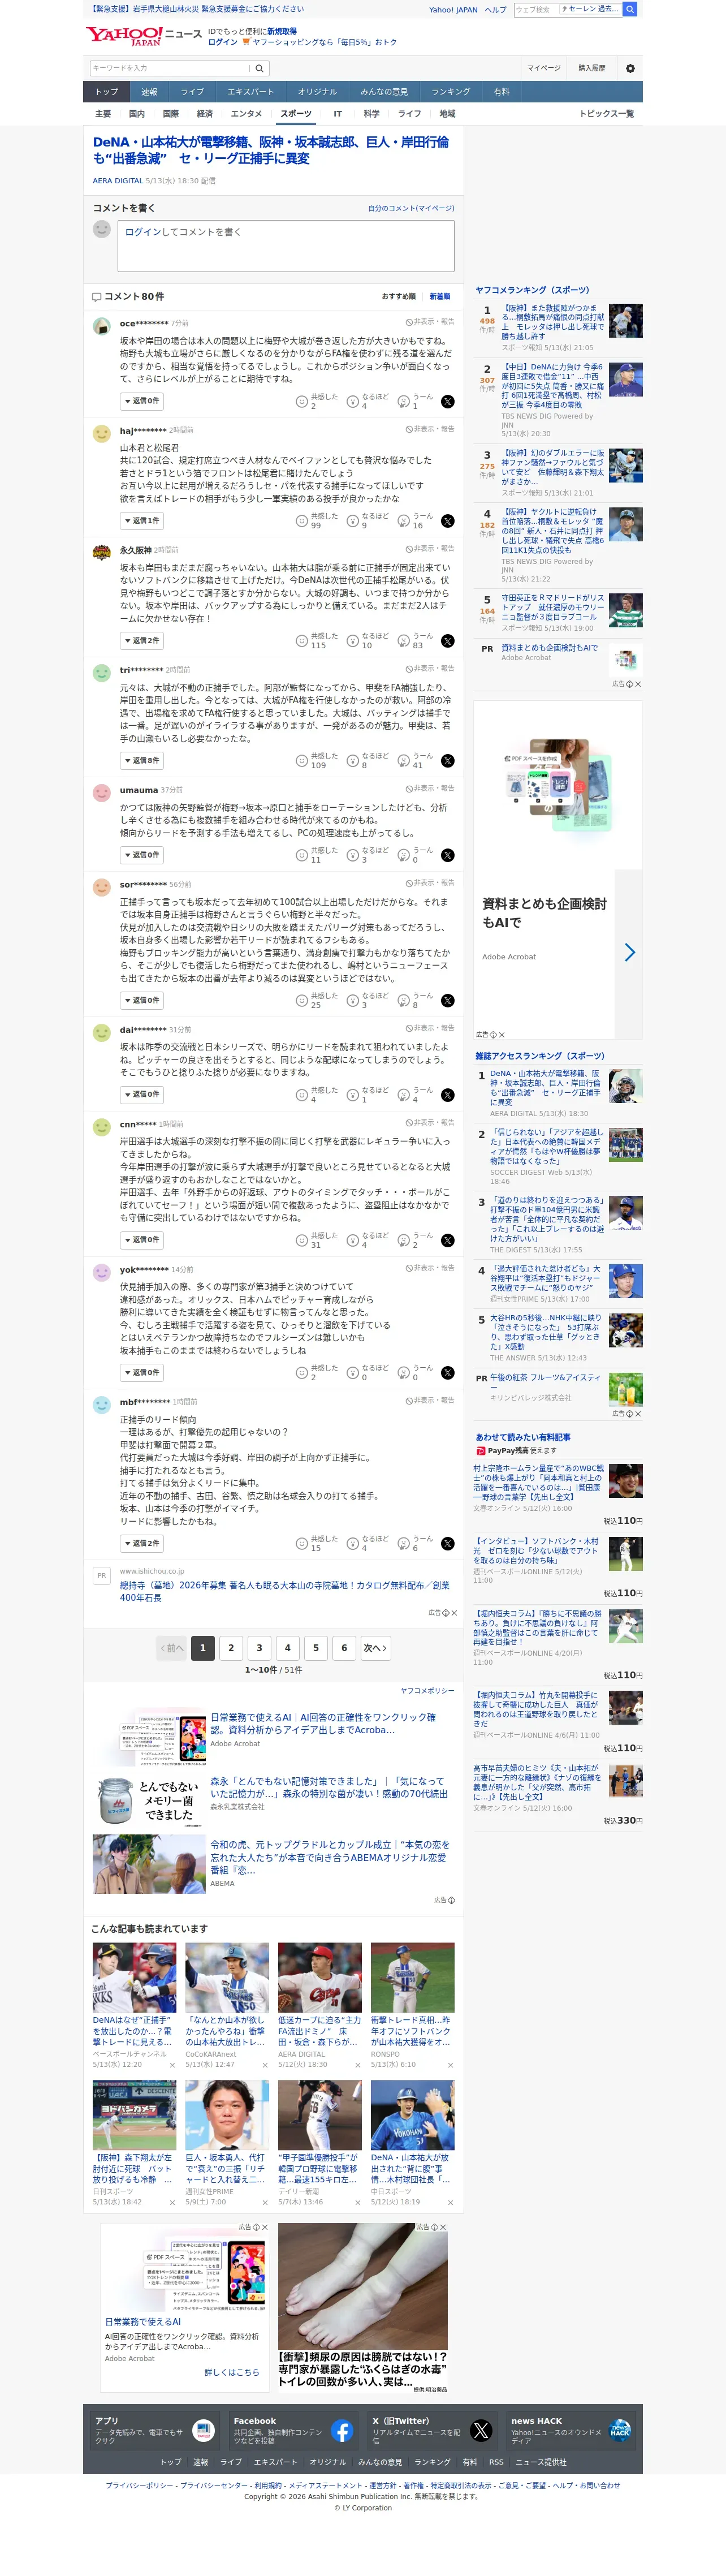
Task: Expand replies on mbf's comment (返信2件)
Action: [x=141, y=1543]
